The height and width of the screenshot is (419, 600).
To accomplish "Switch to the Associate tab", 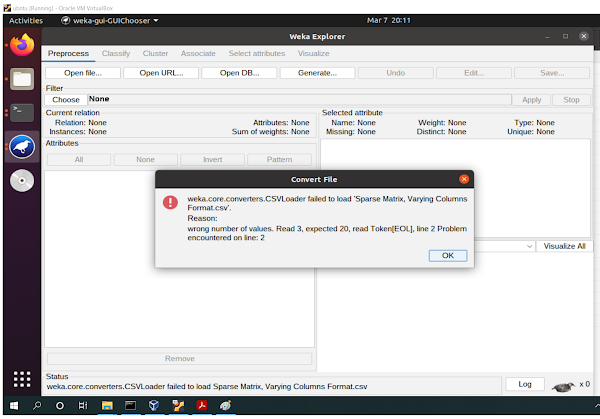I will [x=198, y=54].
